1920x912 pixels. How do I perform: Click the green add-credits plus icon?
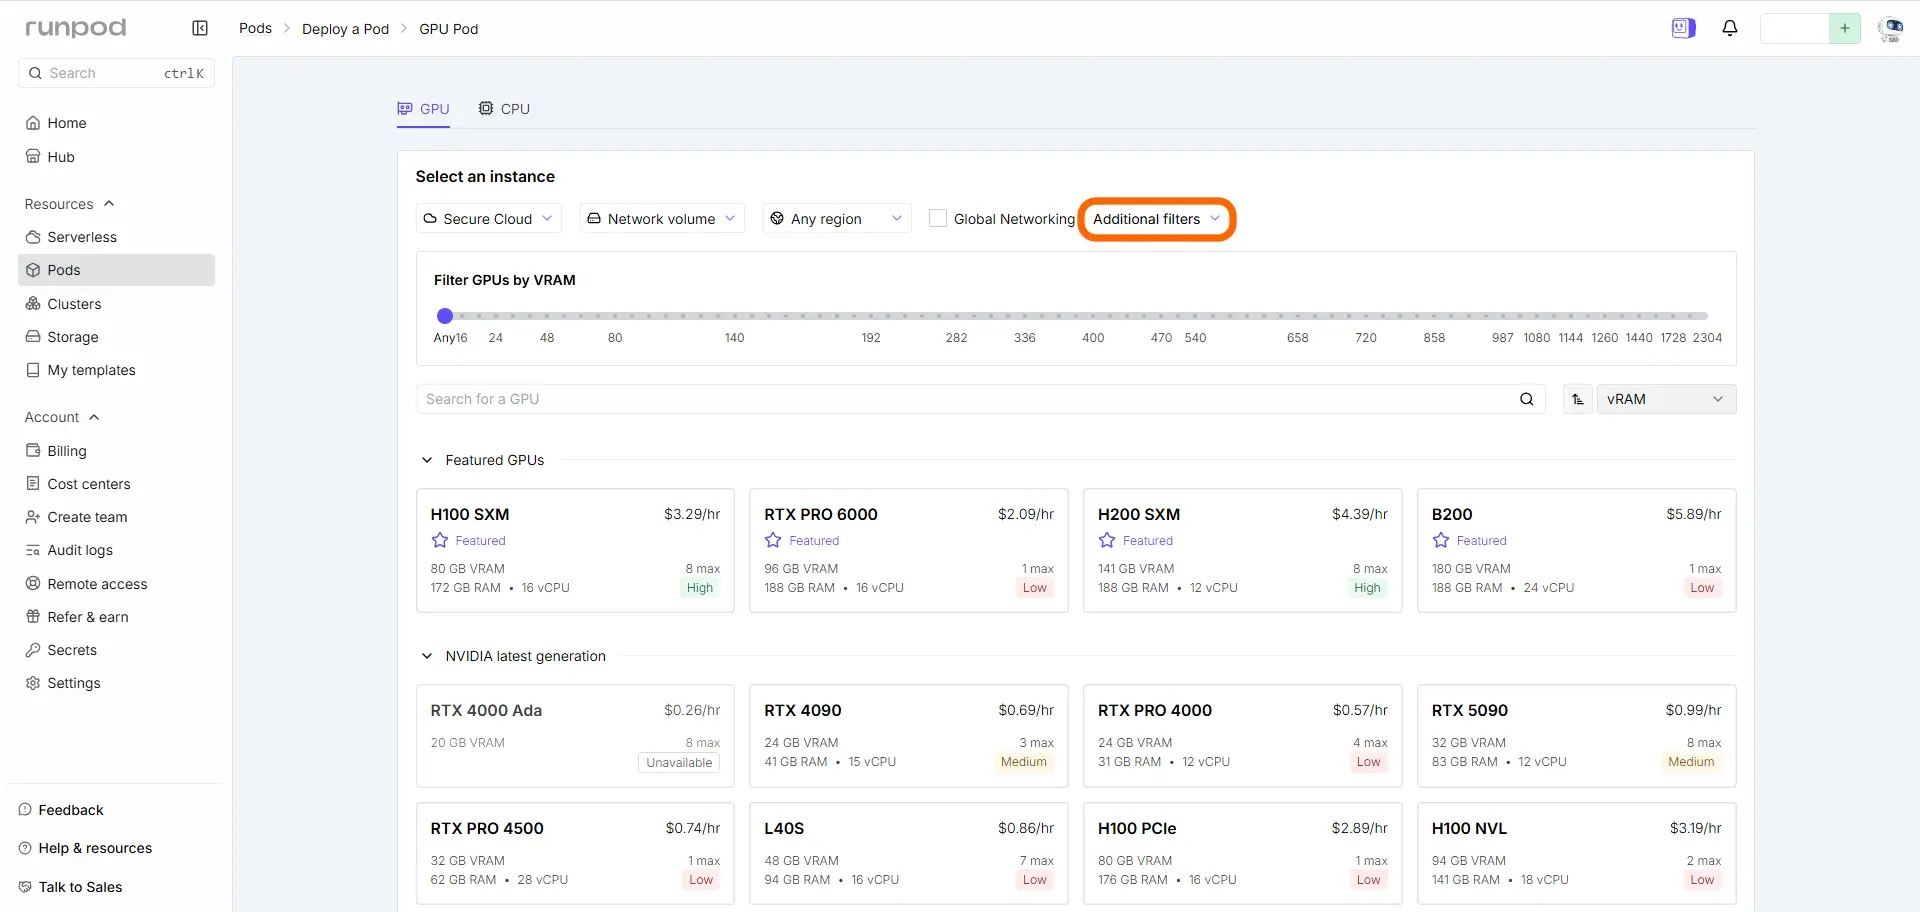pos(1845,28)
